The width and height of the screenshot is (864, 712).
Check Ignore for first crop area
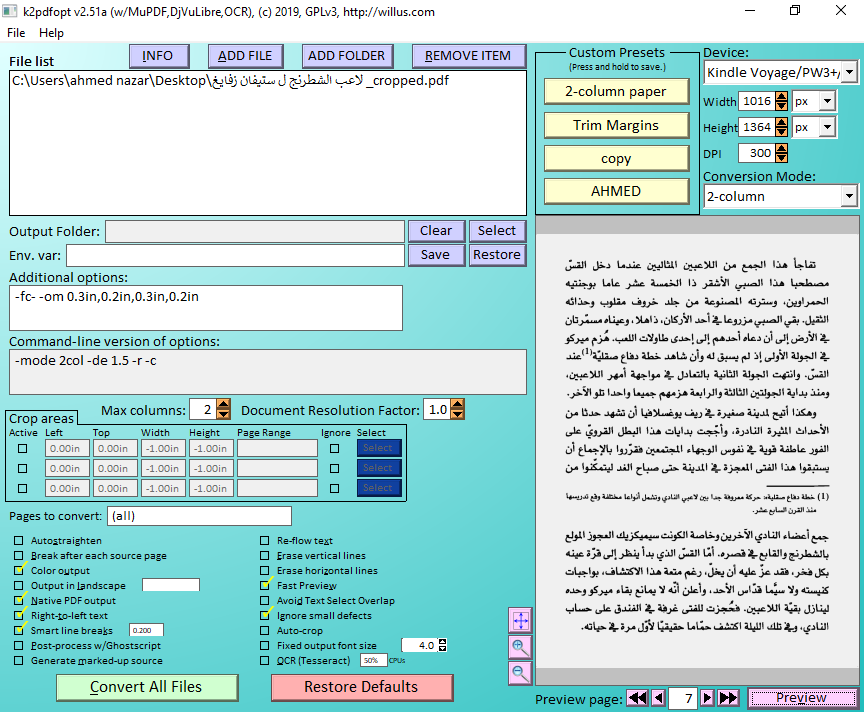click(334, 449)
